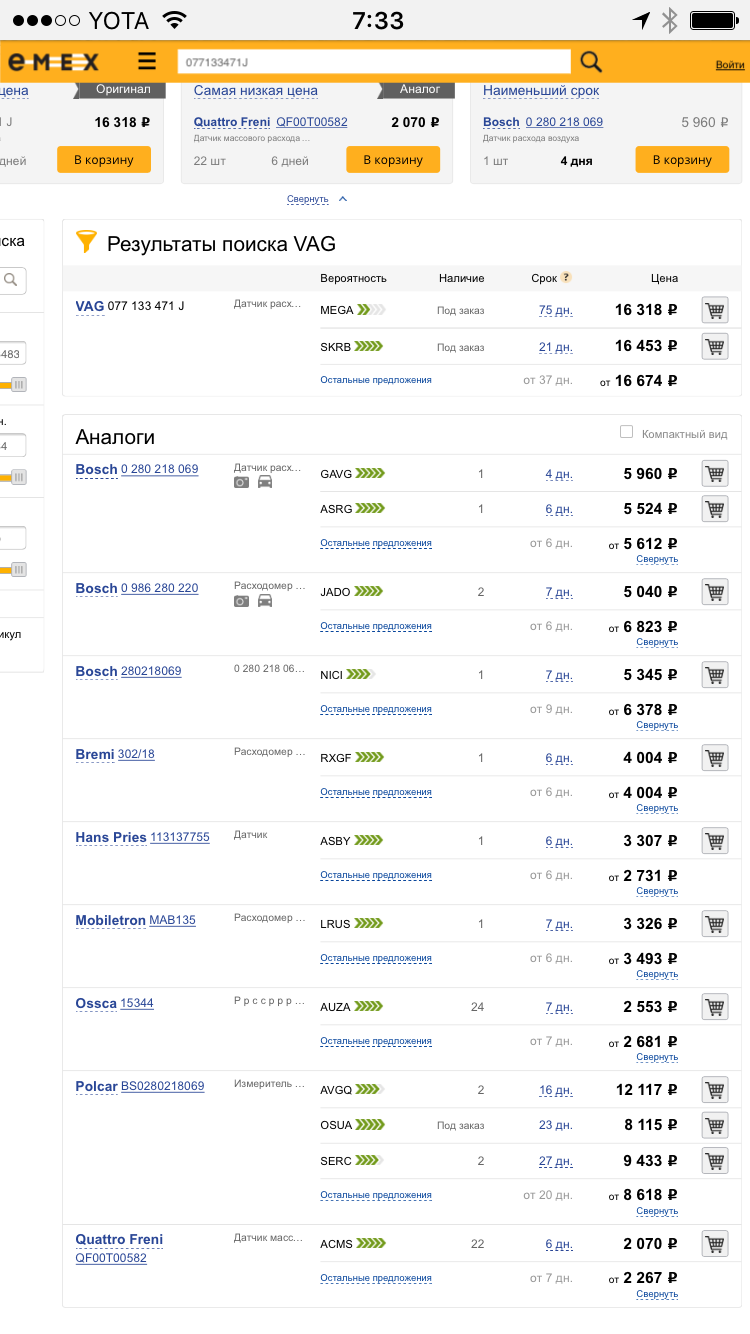Click Остальные предложения for Mobiletron MAB135
This screenshot has height=1334, width=750.
pyautogui.click(x=376, y=958)
